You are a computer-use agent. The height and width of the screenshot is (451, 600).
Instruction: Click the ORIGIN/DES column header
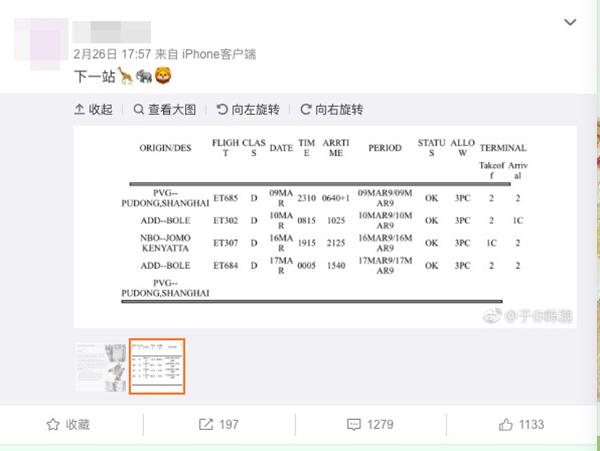click(x=165, y=148)
